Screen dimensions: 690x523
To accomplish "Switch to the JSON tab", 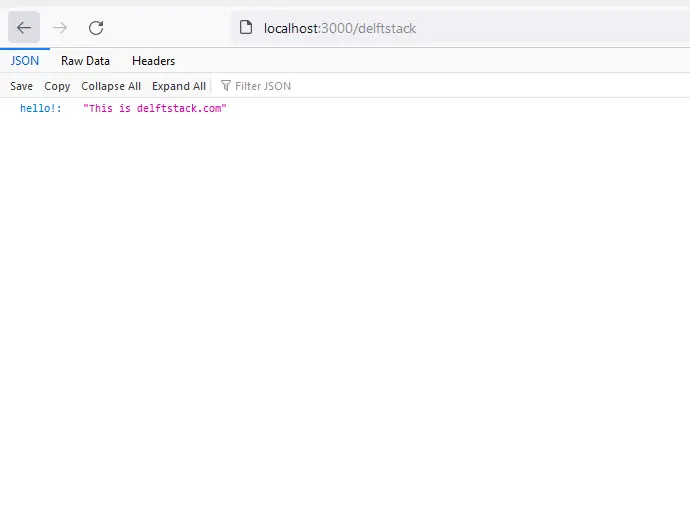I will coord(25,61).
